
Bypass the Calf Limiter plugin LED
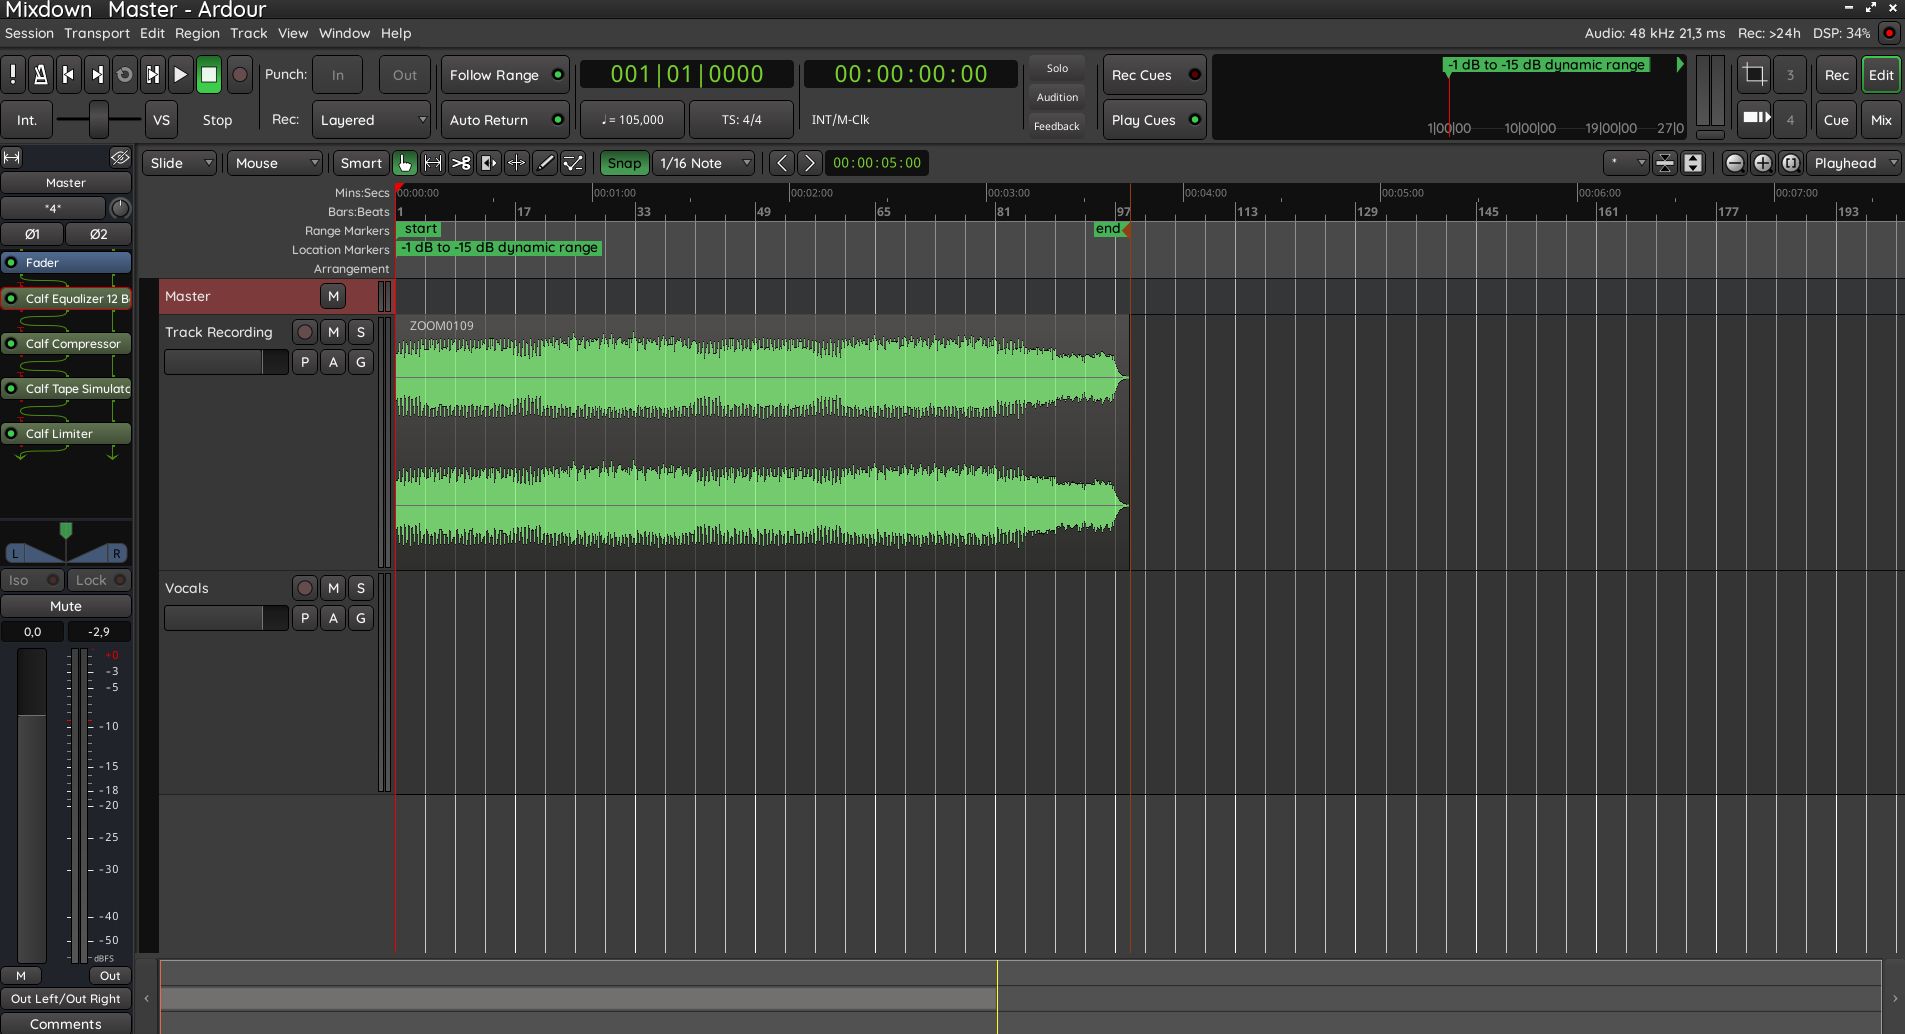11,434
